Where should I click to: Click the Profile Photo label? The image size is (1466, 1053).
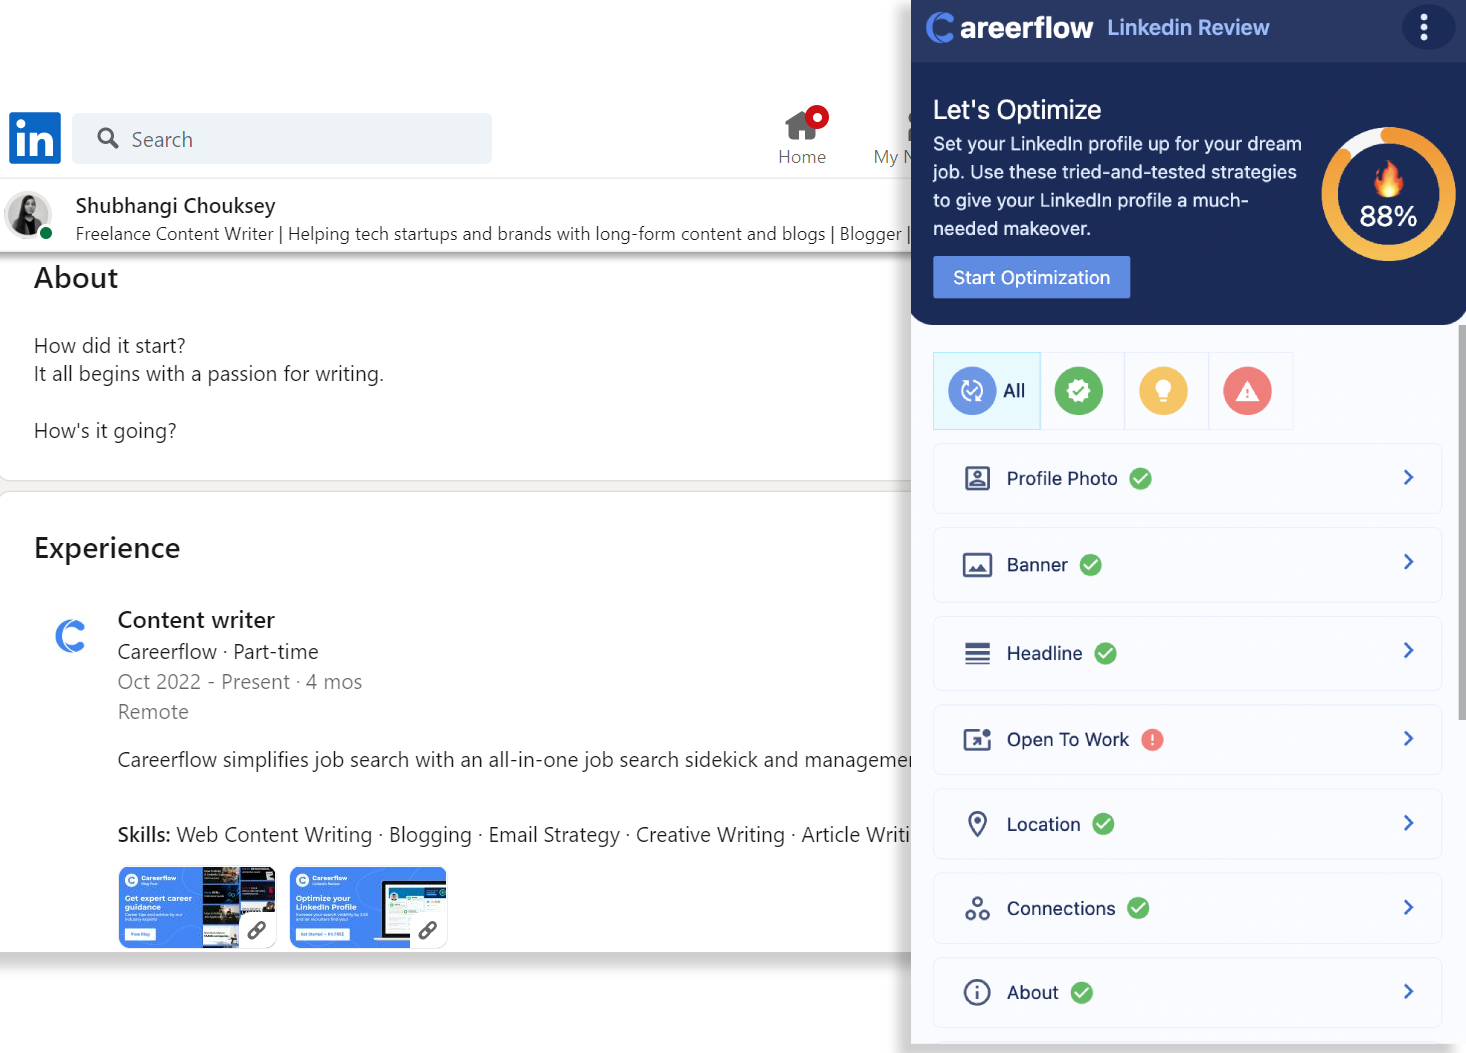pos(1062,479)
